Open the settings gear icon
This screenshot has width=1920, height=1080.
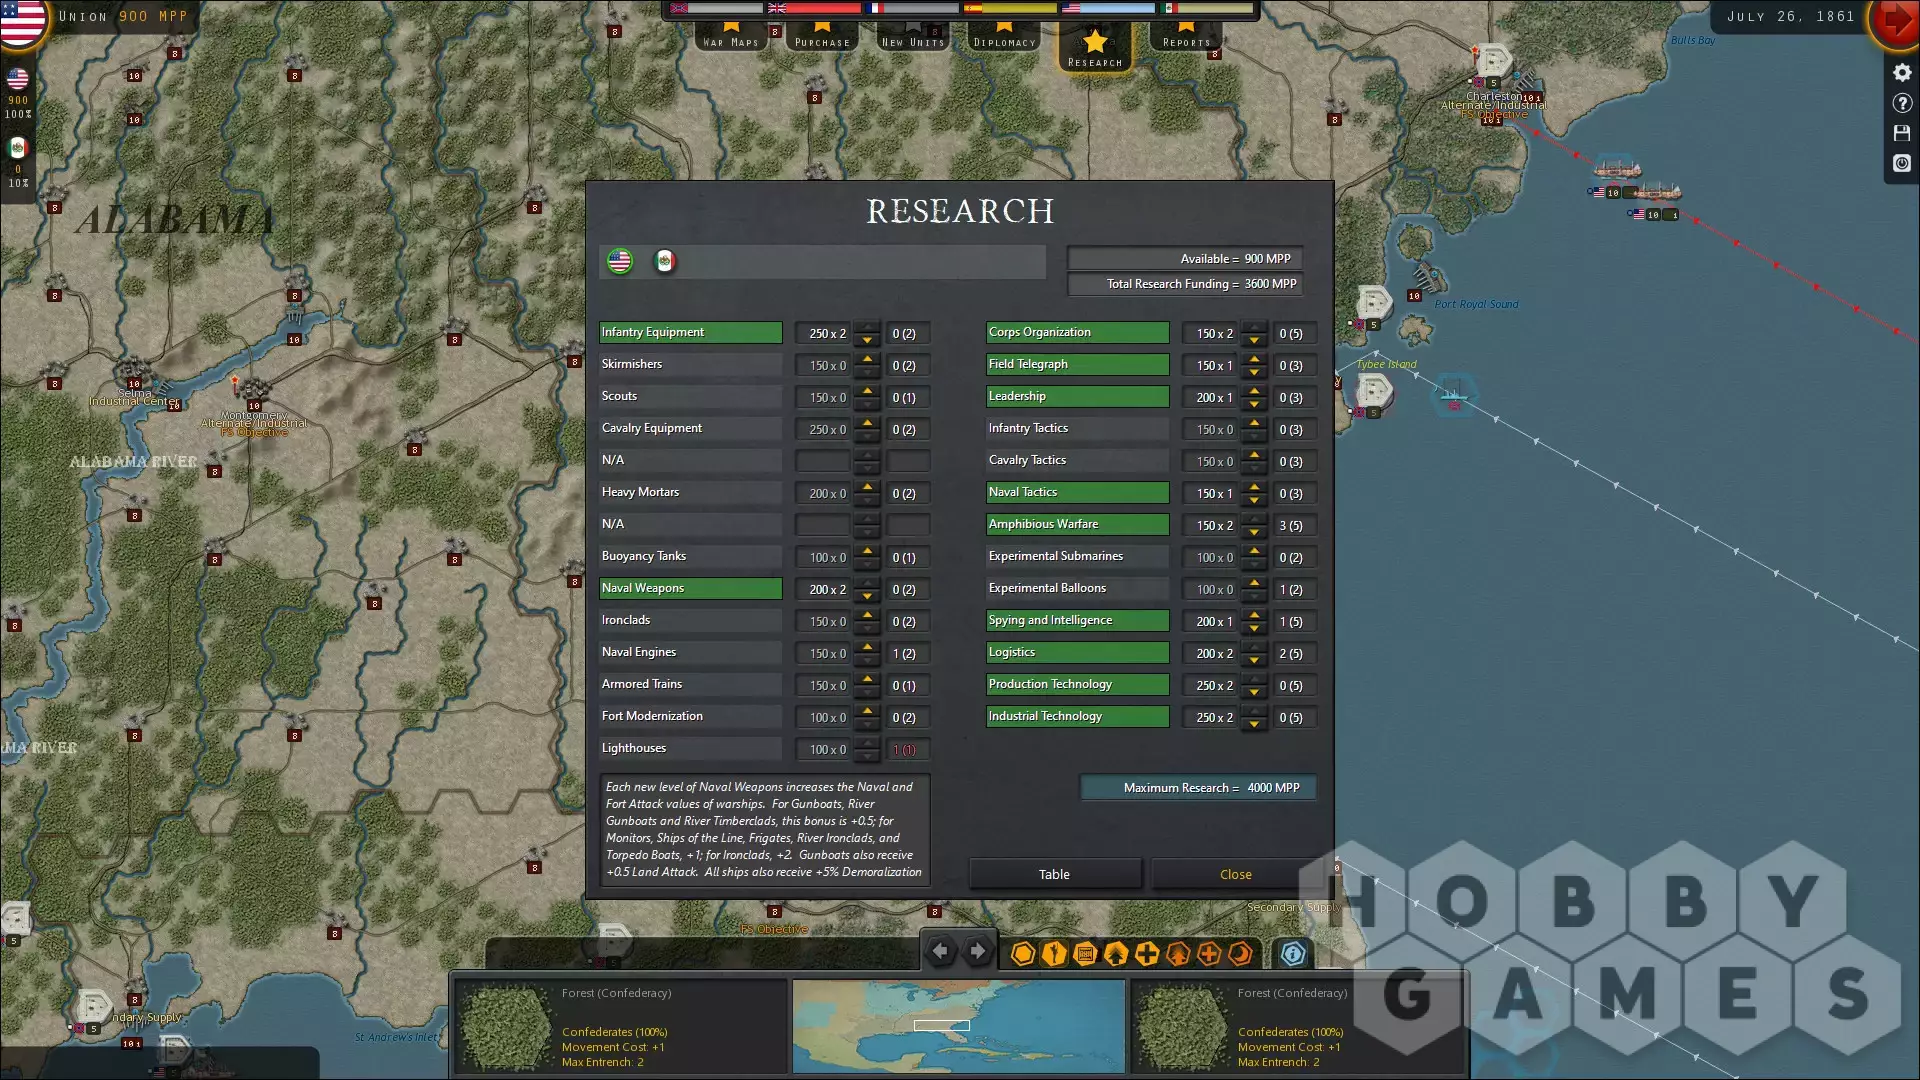pos(1901,73)
